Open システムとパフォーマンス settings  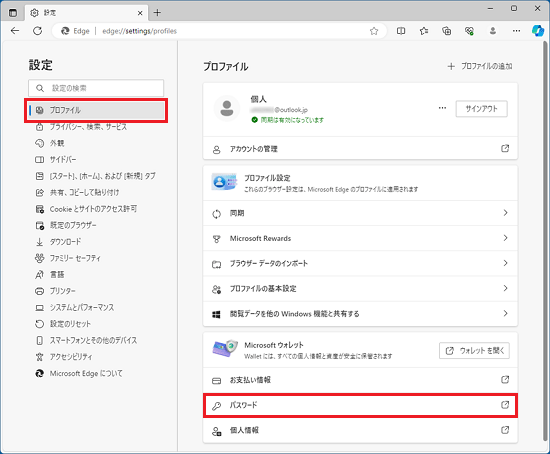[x=75, y=308]
